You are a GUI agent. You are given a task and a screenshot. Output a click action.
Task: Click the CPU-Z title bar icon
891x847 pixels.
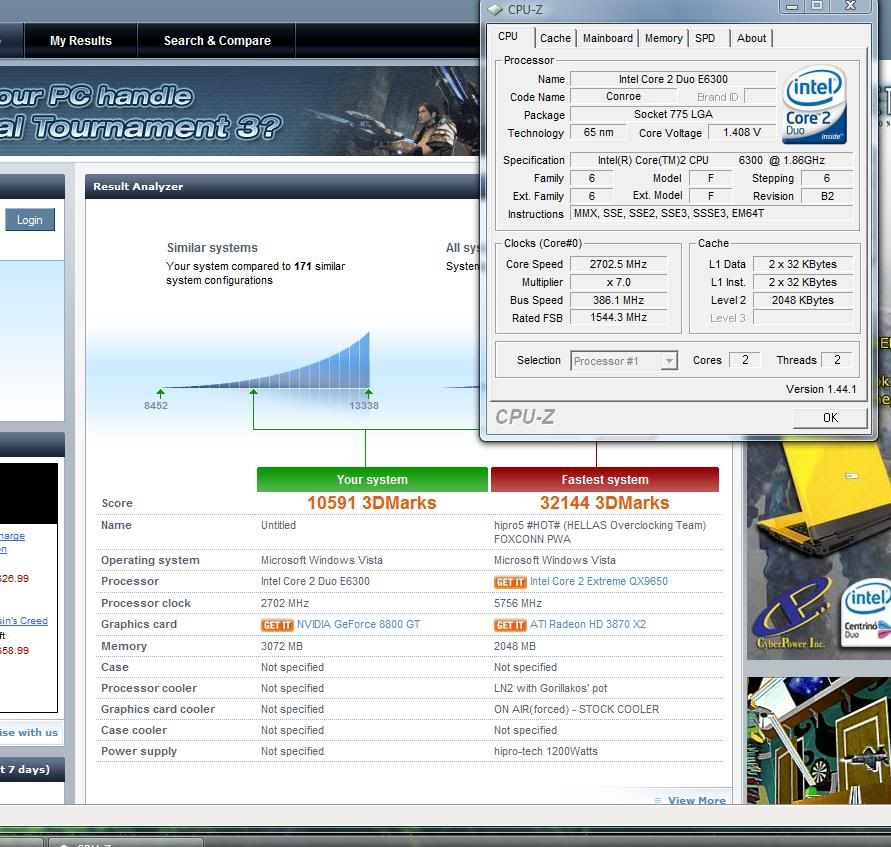(x=496, y=10)
